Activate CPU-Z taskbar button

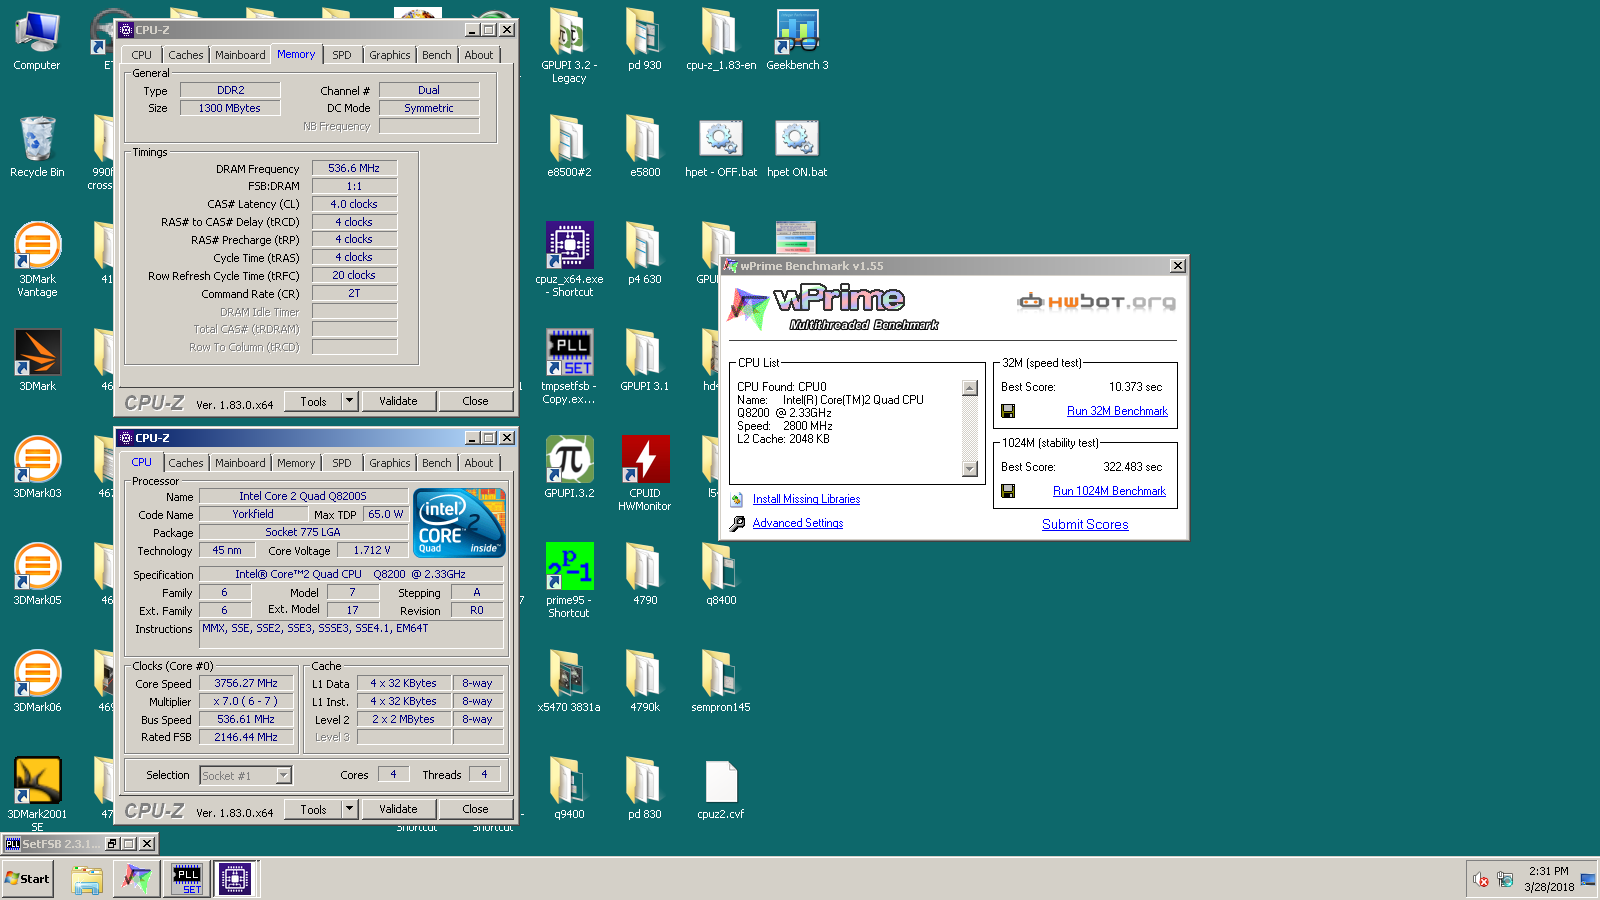pyautogui.click(x=235, y=879)
